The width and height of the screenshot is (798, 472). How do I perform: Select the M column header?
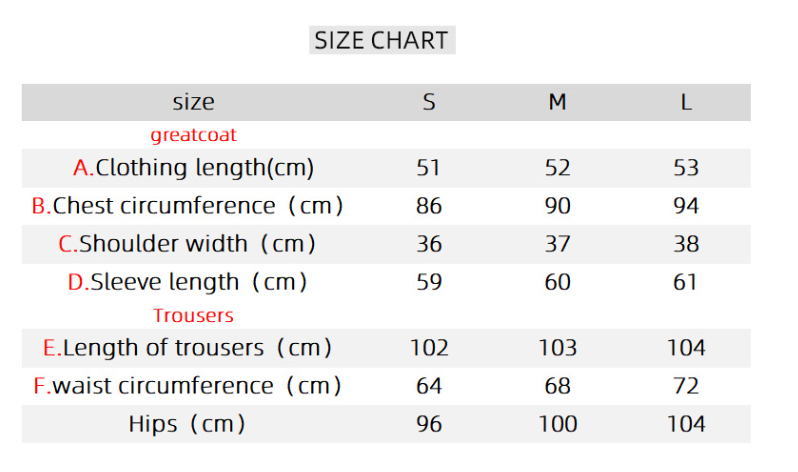557,102
